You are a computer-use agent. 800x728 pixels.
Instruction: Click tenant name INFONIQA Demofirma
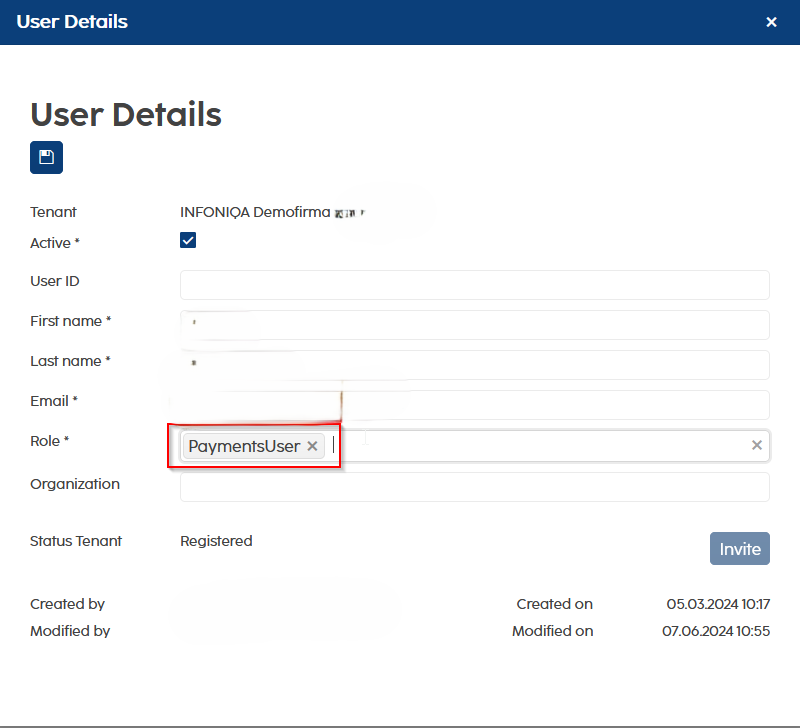point(255,212)
